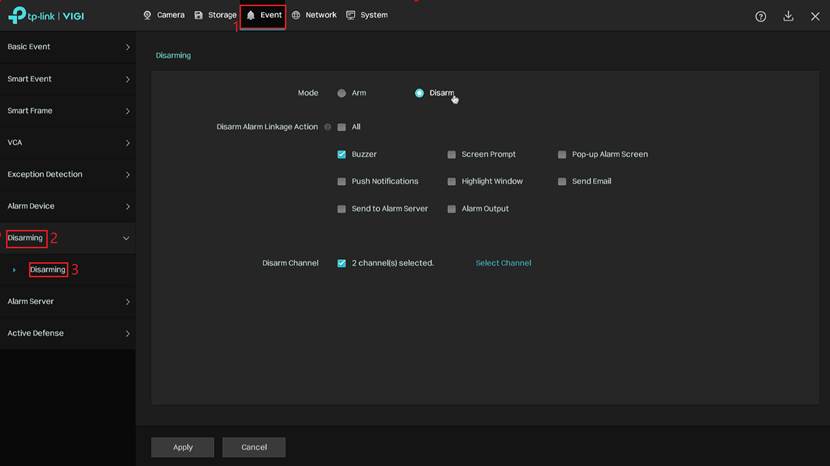Click the Disarming page heading
This screenshot has width=830, height=466.
[x=173, y=56]
